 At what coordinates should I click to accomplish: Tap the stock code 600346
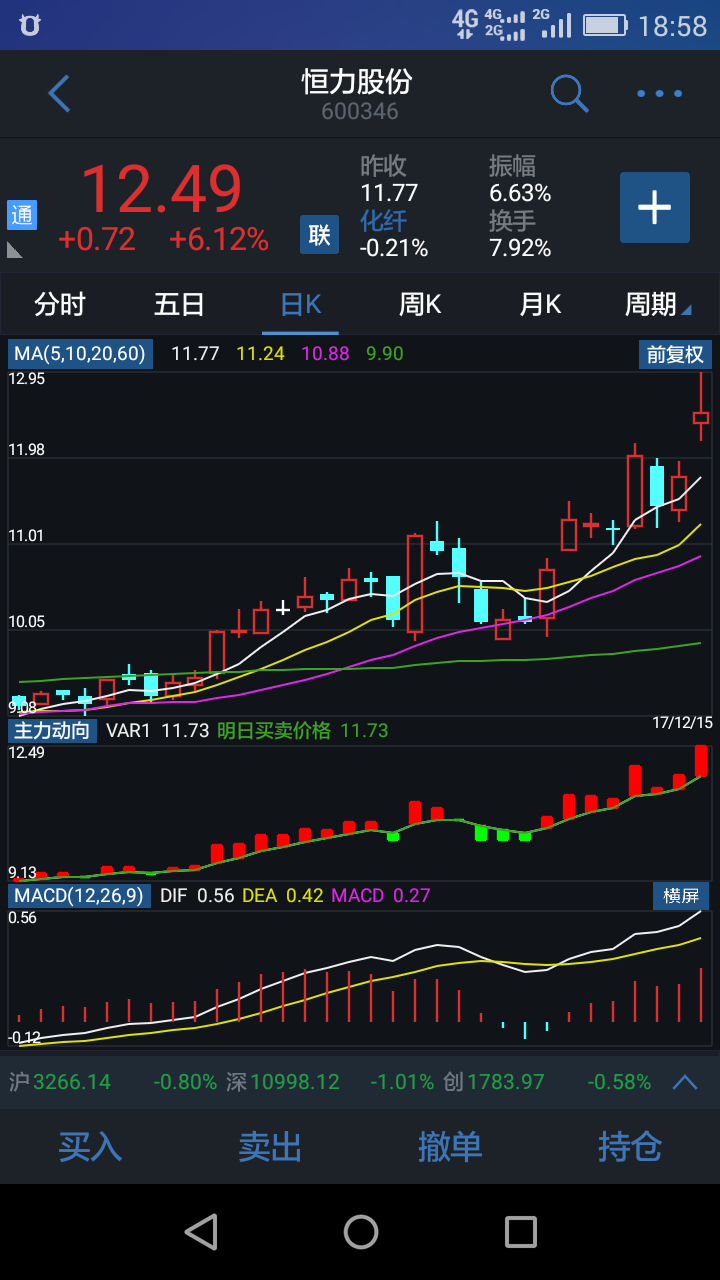pyautogui.click(x=360, y=111)
